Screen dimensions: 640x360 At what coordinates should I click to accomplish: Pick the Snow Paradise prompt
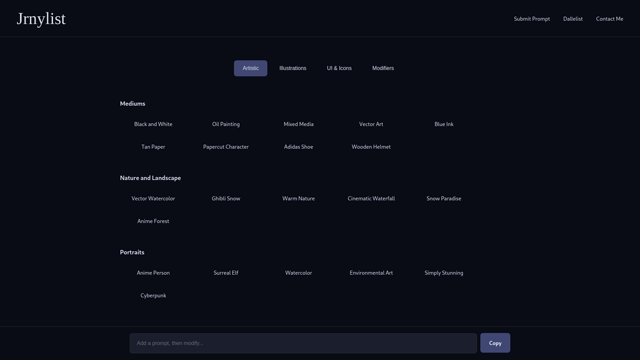click(444, 198)
